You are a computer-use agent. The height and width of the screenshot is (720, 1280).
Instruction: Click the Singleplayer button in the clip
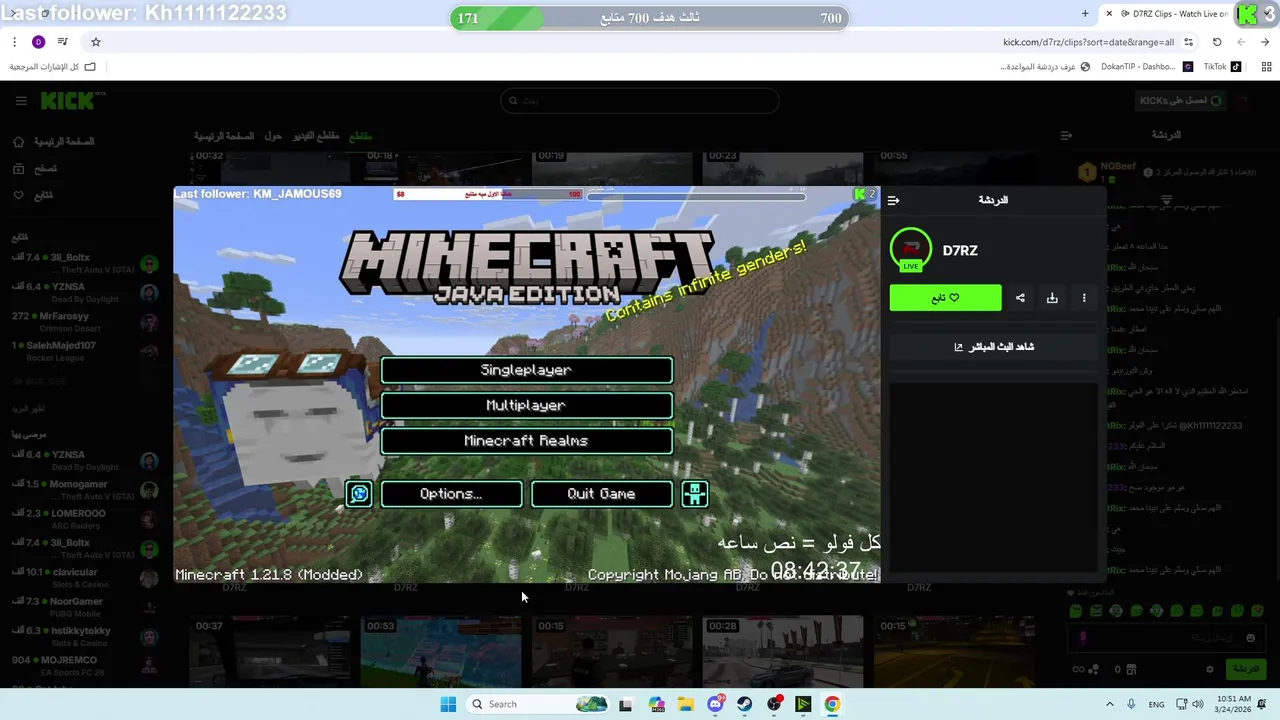click(526, 370)
